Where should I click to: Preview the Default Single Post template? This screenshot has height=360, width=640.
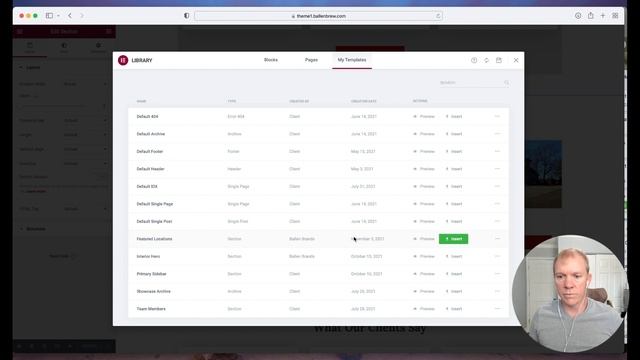[424, 221]
